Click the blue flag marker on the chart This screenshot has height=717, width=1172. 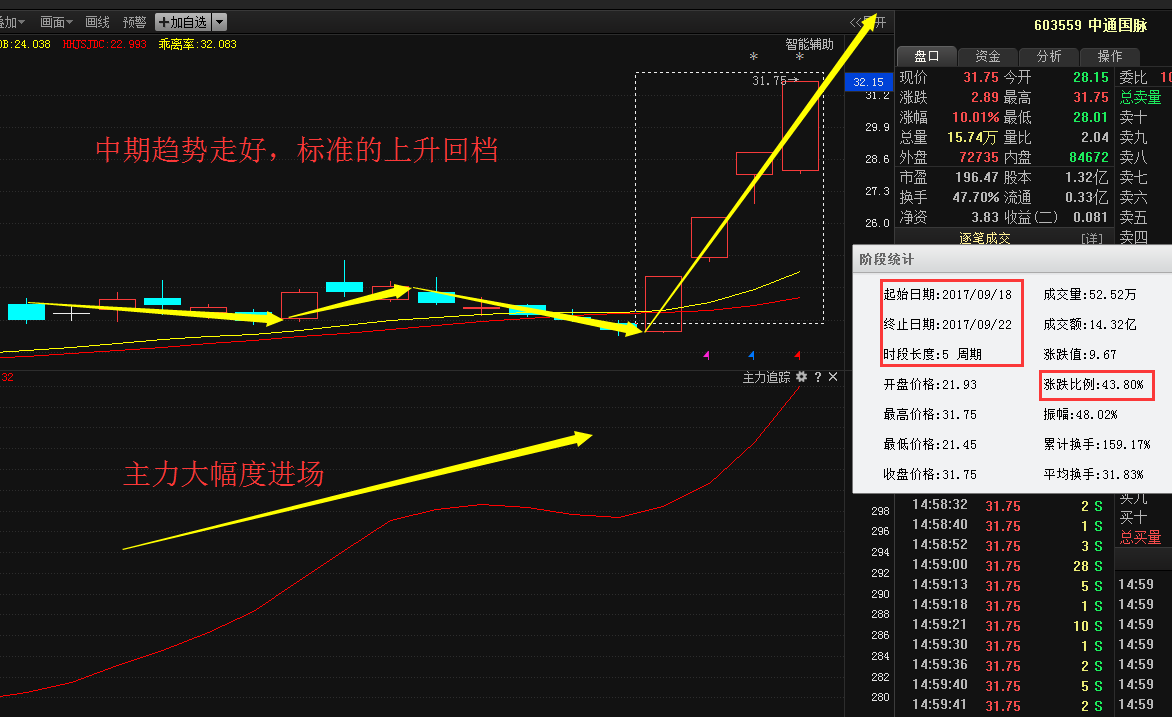[x=751, y=356]
